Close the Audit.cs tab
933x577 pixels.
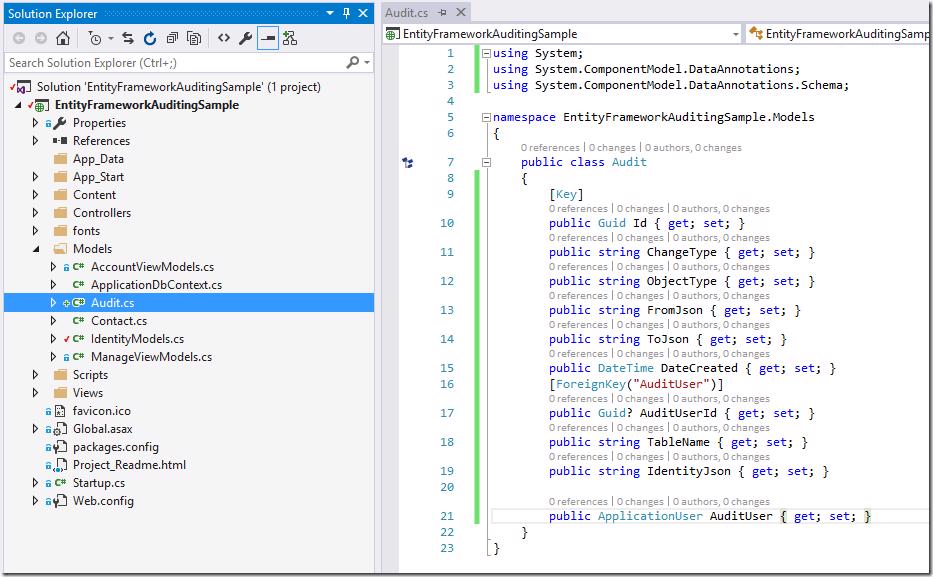point(461,12)
